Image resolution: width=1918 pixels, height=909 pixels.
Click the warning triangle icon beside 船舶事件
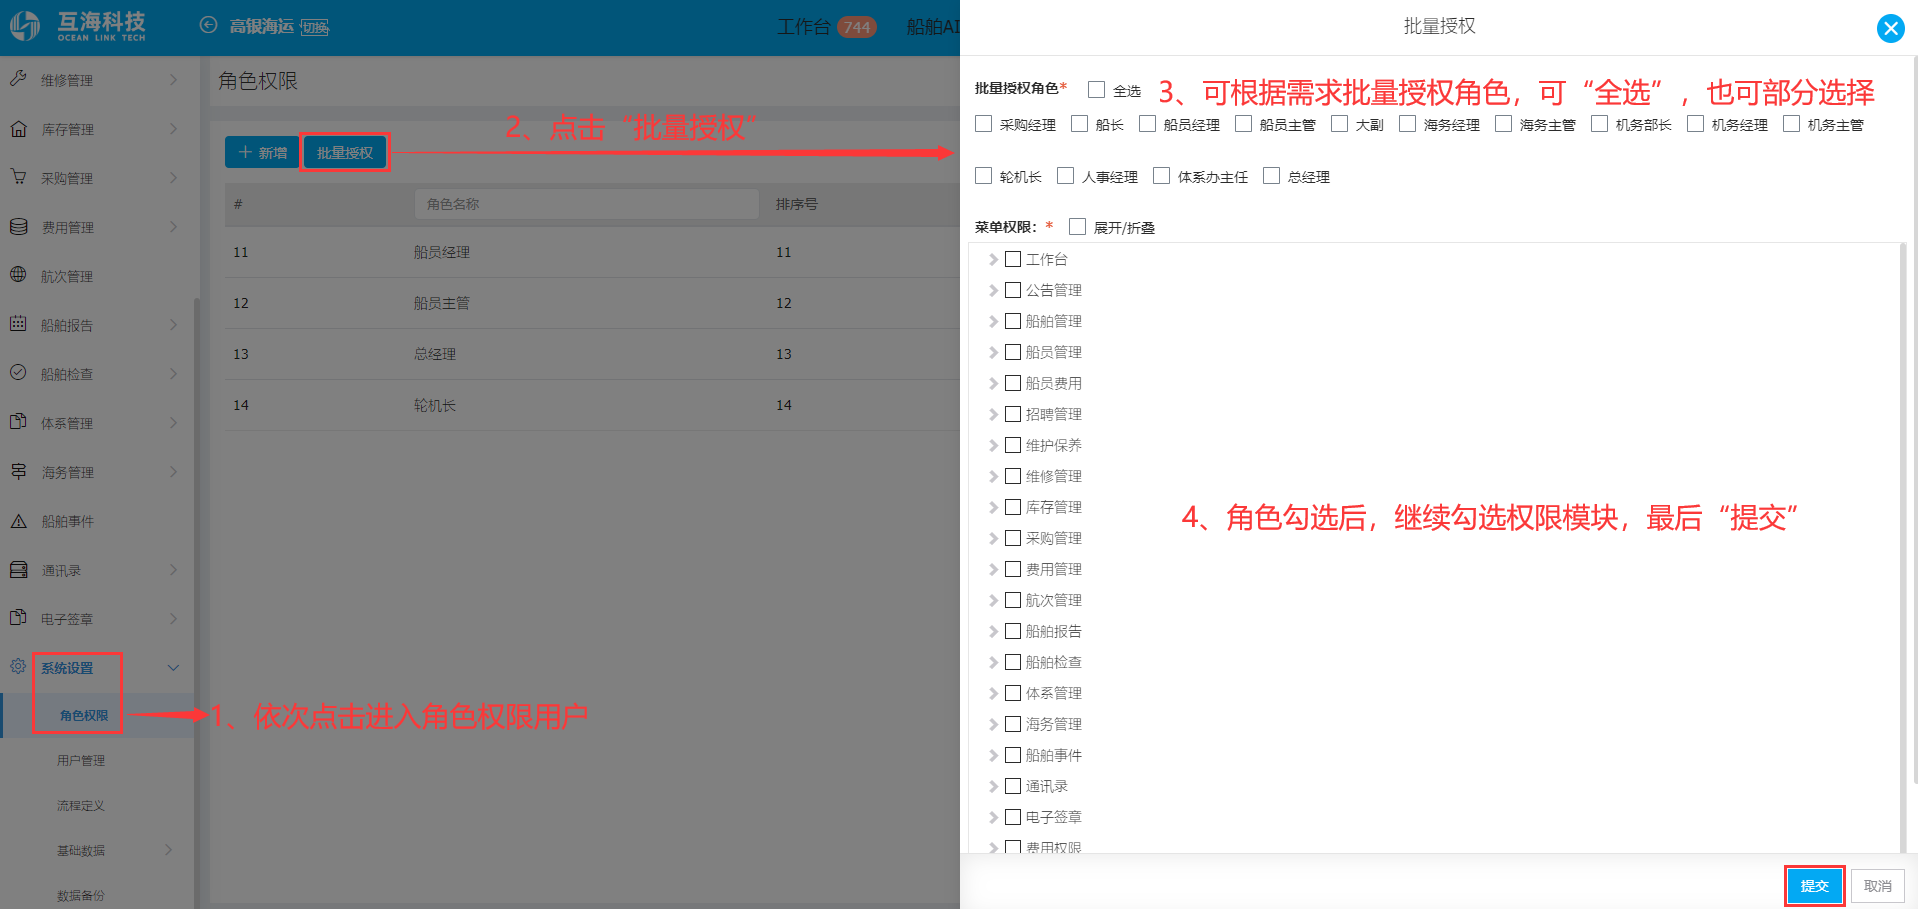(18, 520)
